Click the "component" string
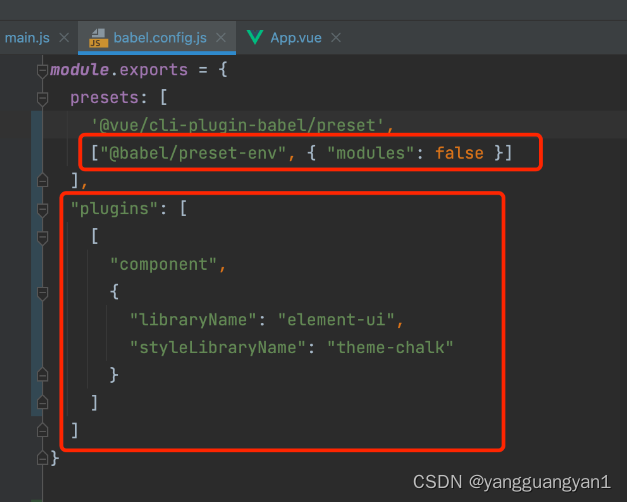627x502 pixels. tap(164, 265)
